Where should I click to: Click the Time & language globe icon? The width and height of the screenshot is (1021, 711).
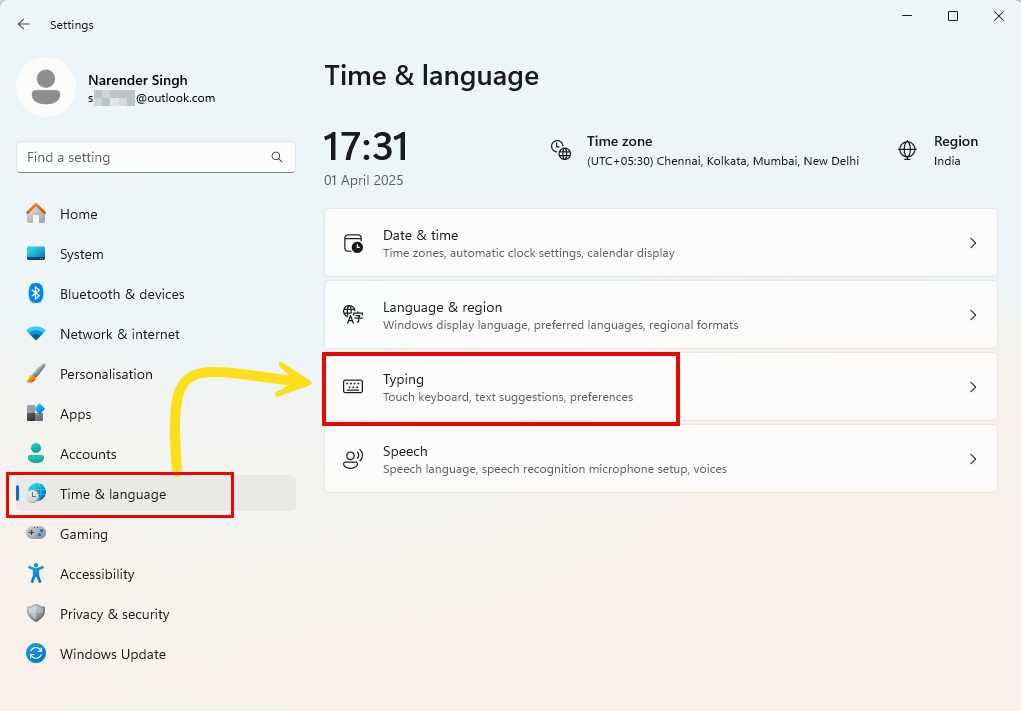(37, 494)
